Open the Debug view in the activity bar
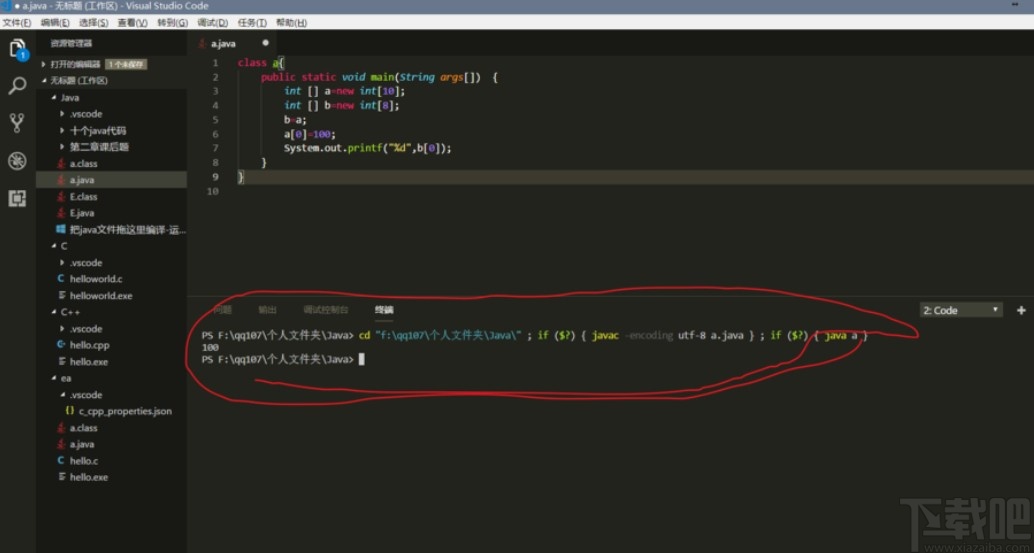Viewport: 1034px width, 553px height. click(18, 161)
